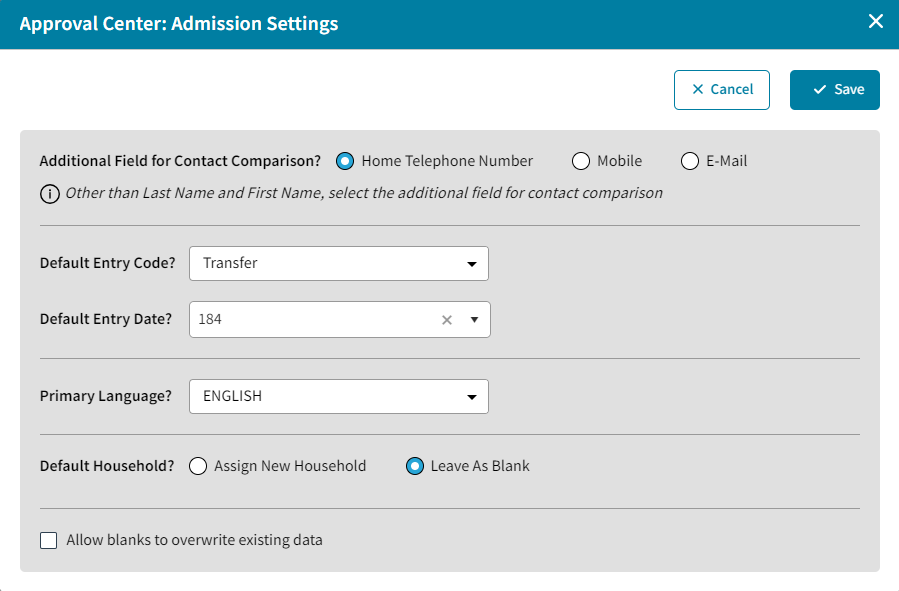Click the Default Household? label
Screen dimensions: 899x591
click(107, 466)
